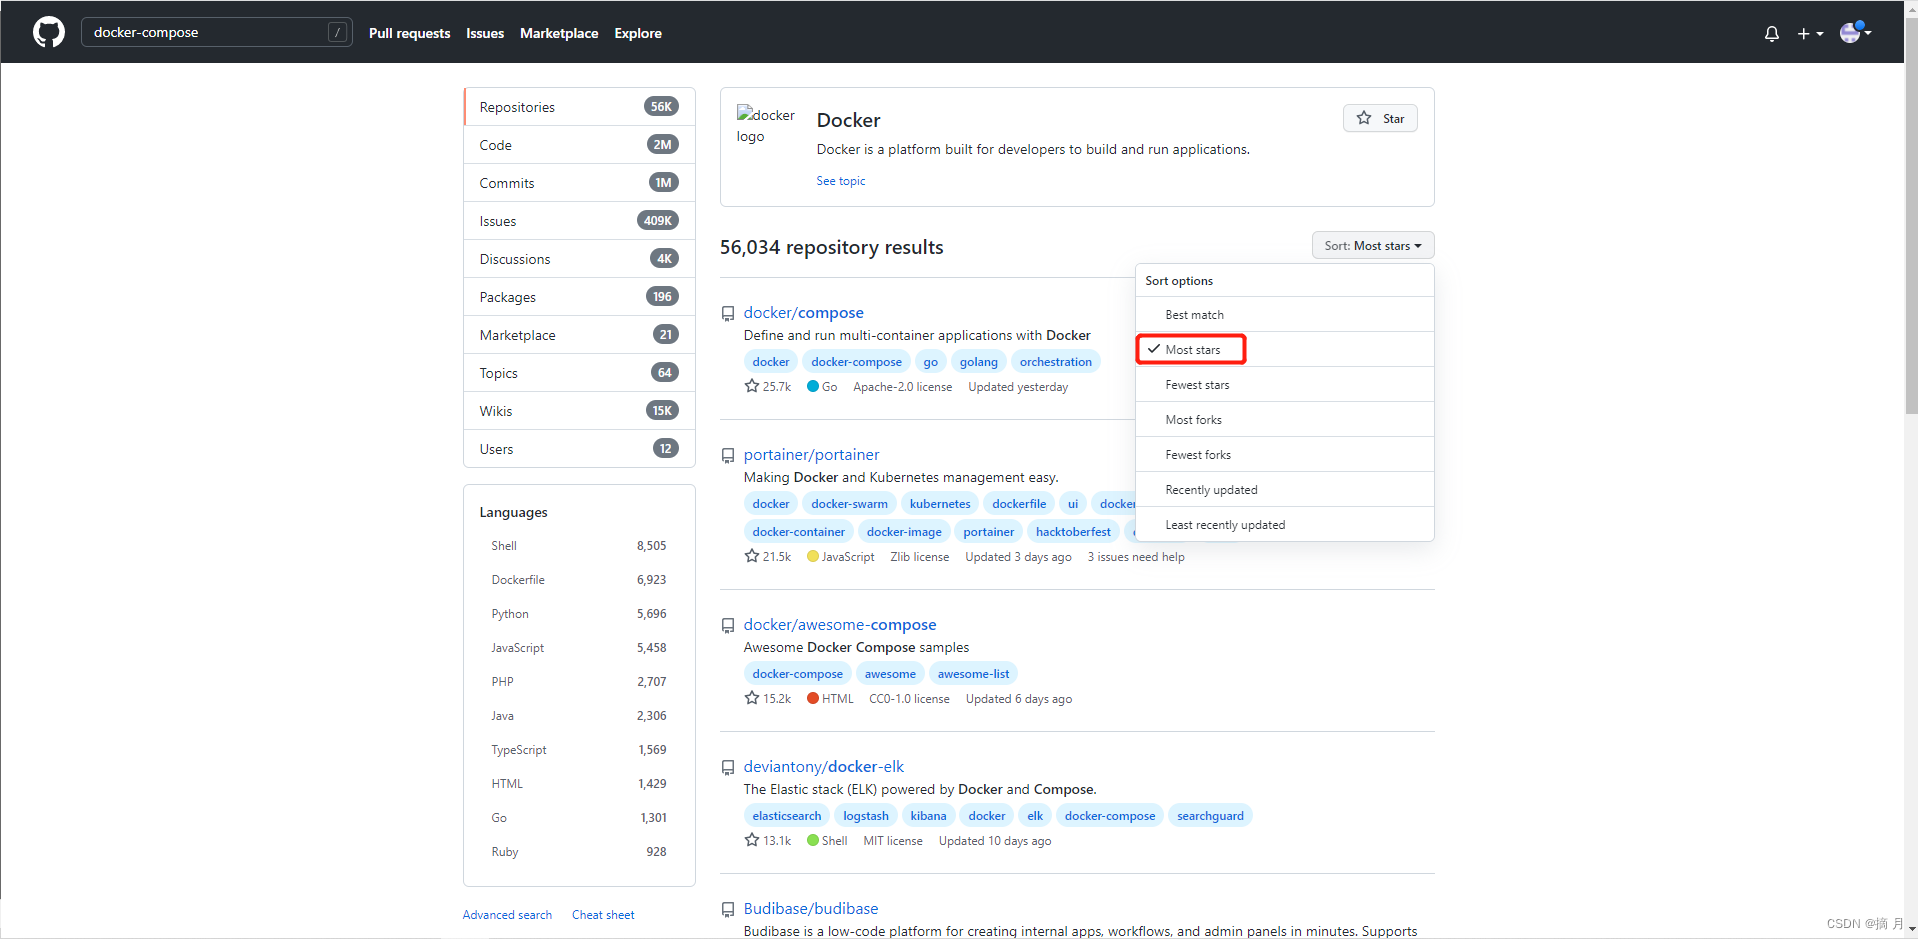The height and width of the screenshot is (939, 1918).
Task: Select the Issues filter with 409K
Action: (x=580, y=221)
